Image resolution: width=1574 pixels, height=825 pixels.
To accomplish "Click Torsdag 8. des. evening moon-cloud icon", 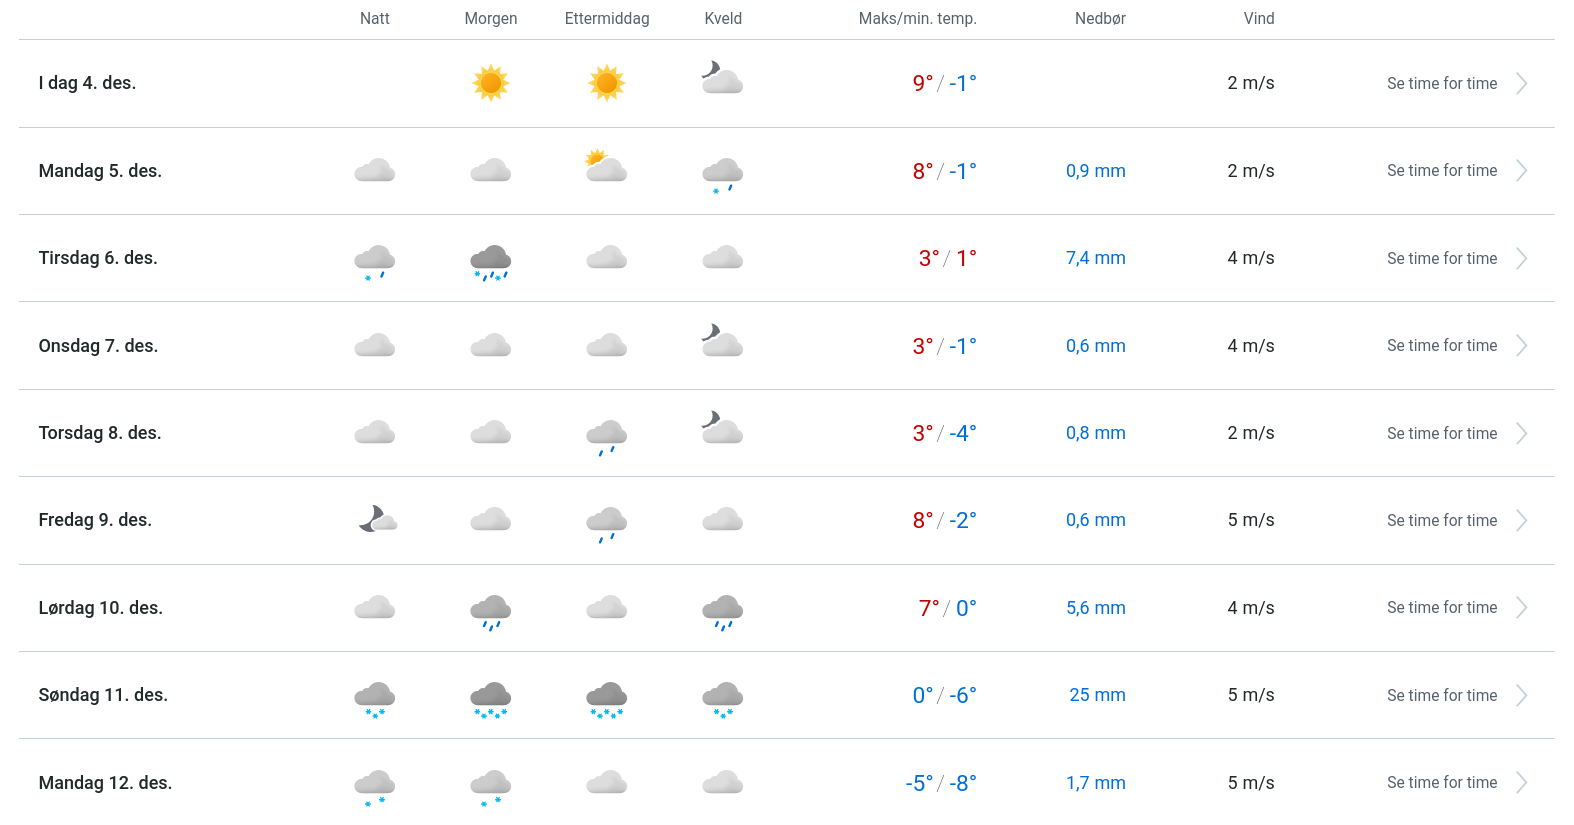I will tap(722, 428).
